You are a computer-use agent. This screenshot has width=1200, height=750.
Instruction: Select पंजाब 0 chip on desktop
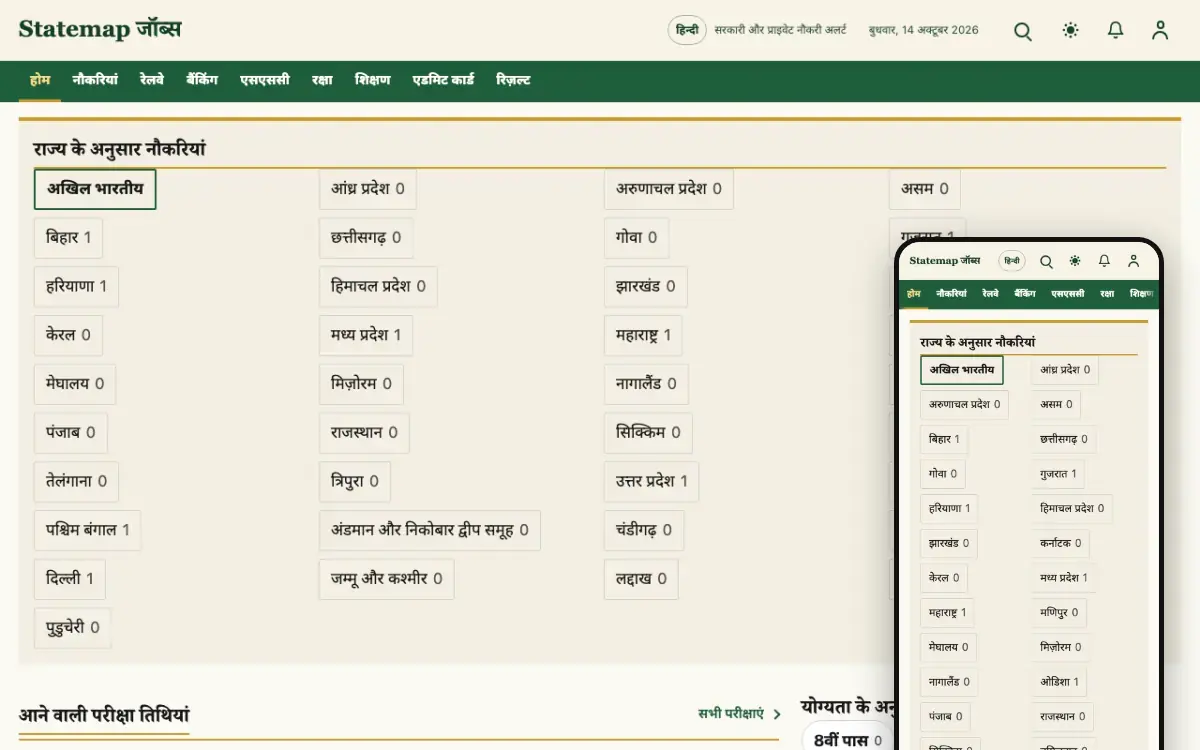click(x=70, y=434)
